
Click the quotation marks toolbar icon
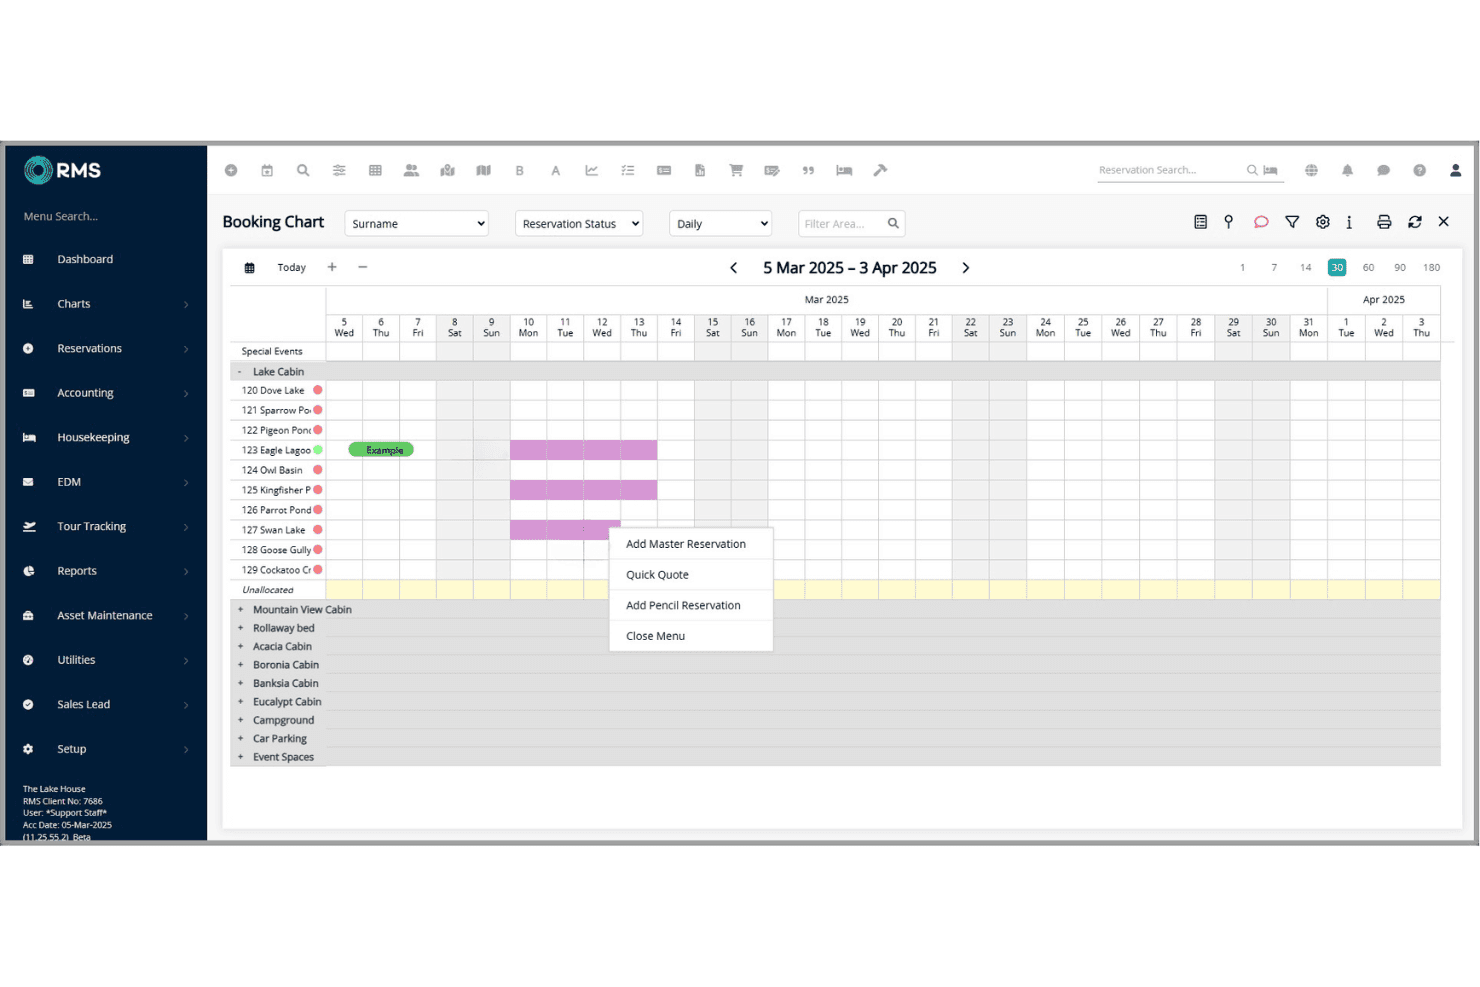click(x=808, y=171)
